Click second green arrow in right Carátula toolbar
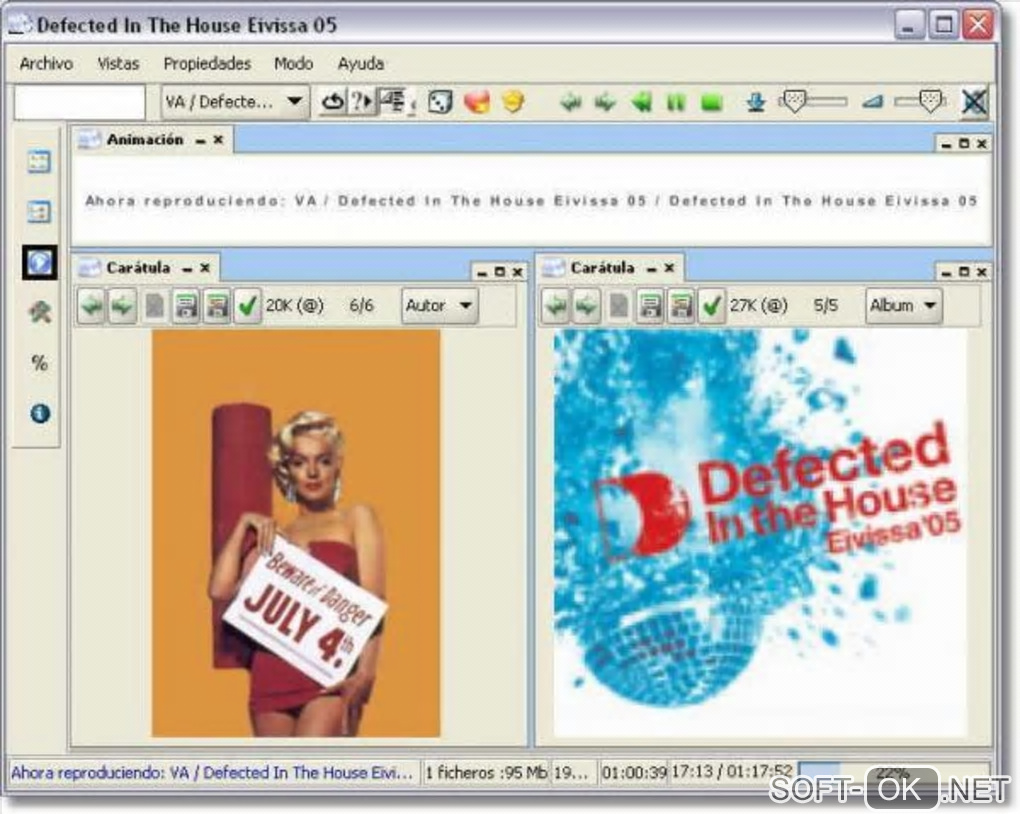Viewport: 1020px width, 814px height. click(x=586, y=305)
